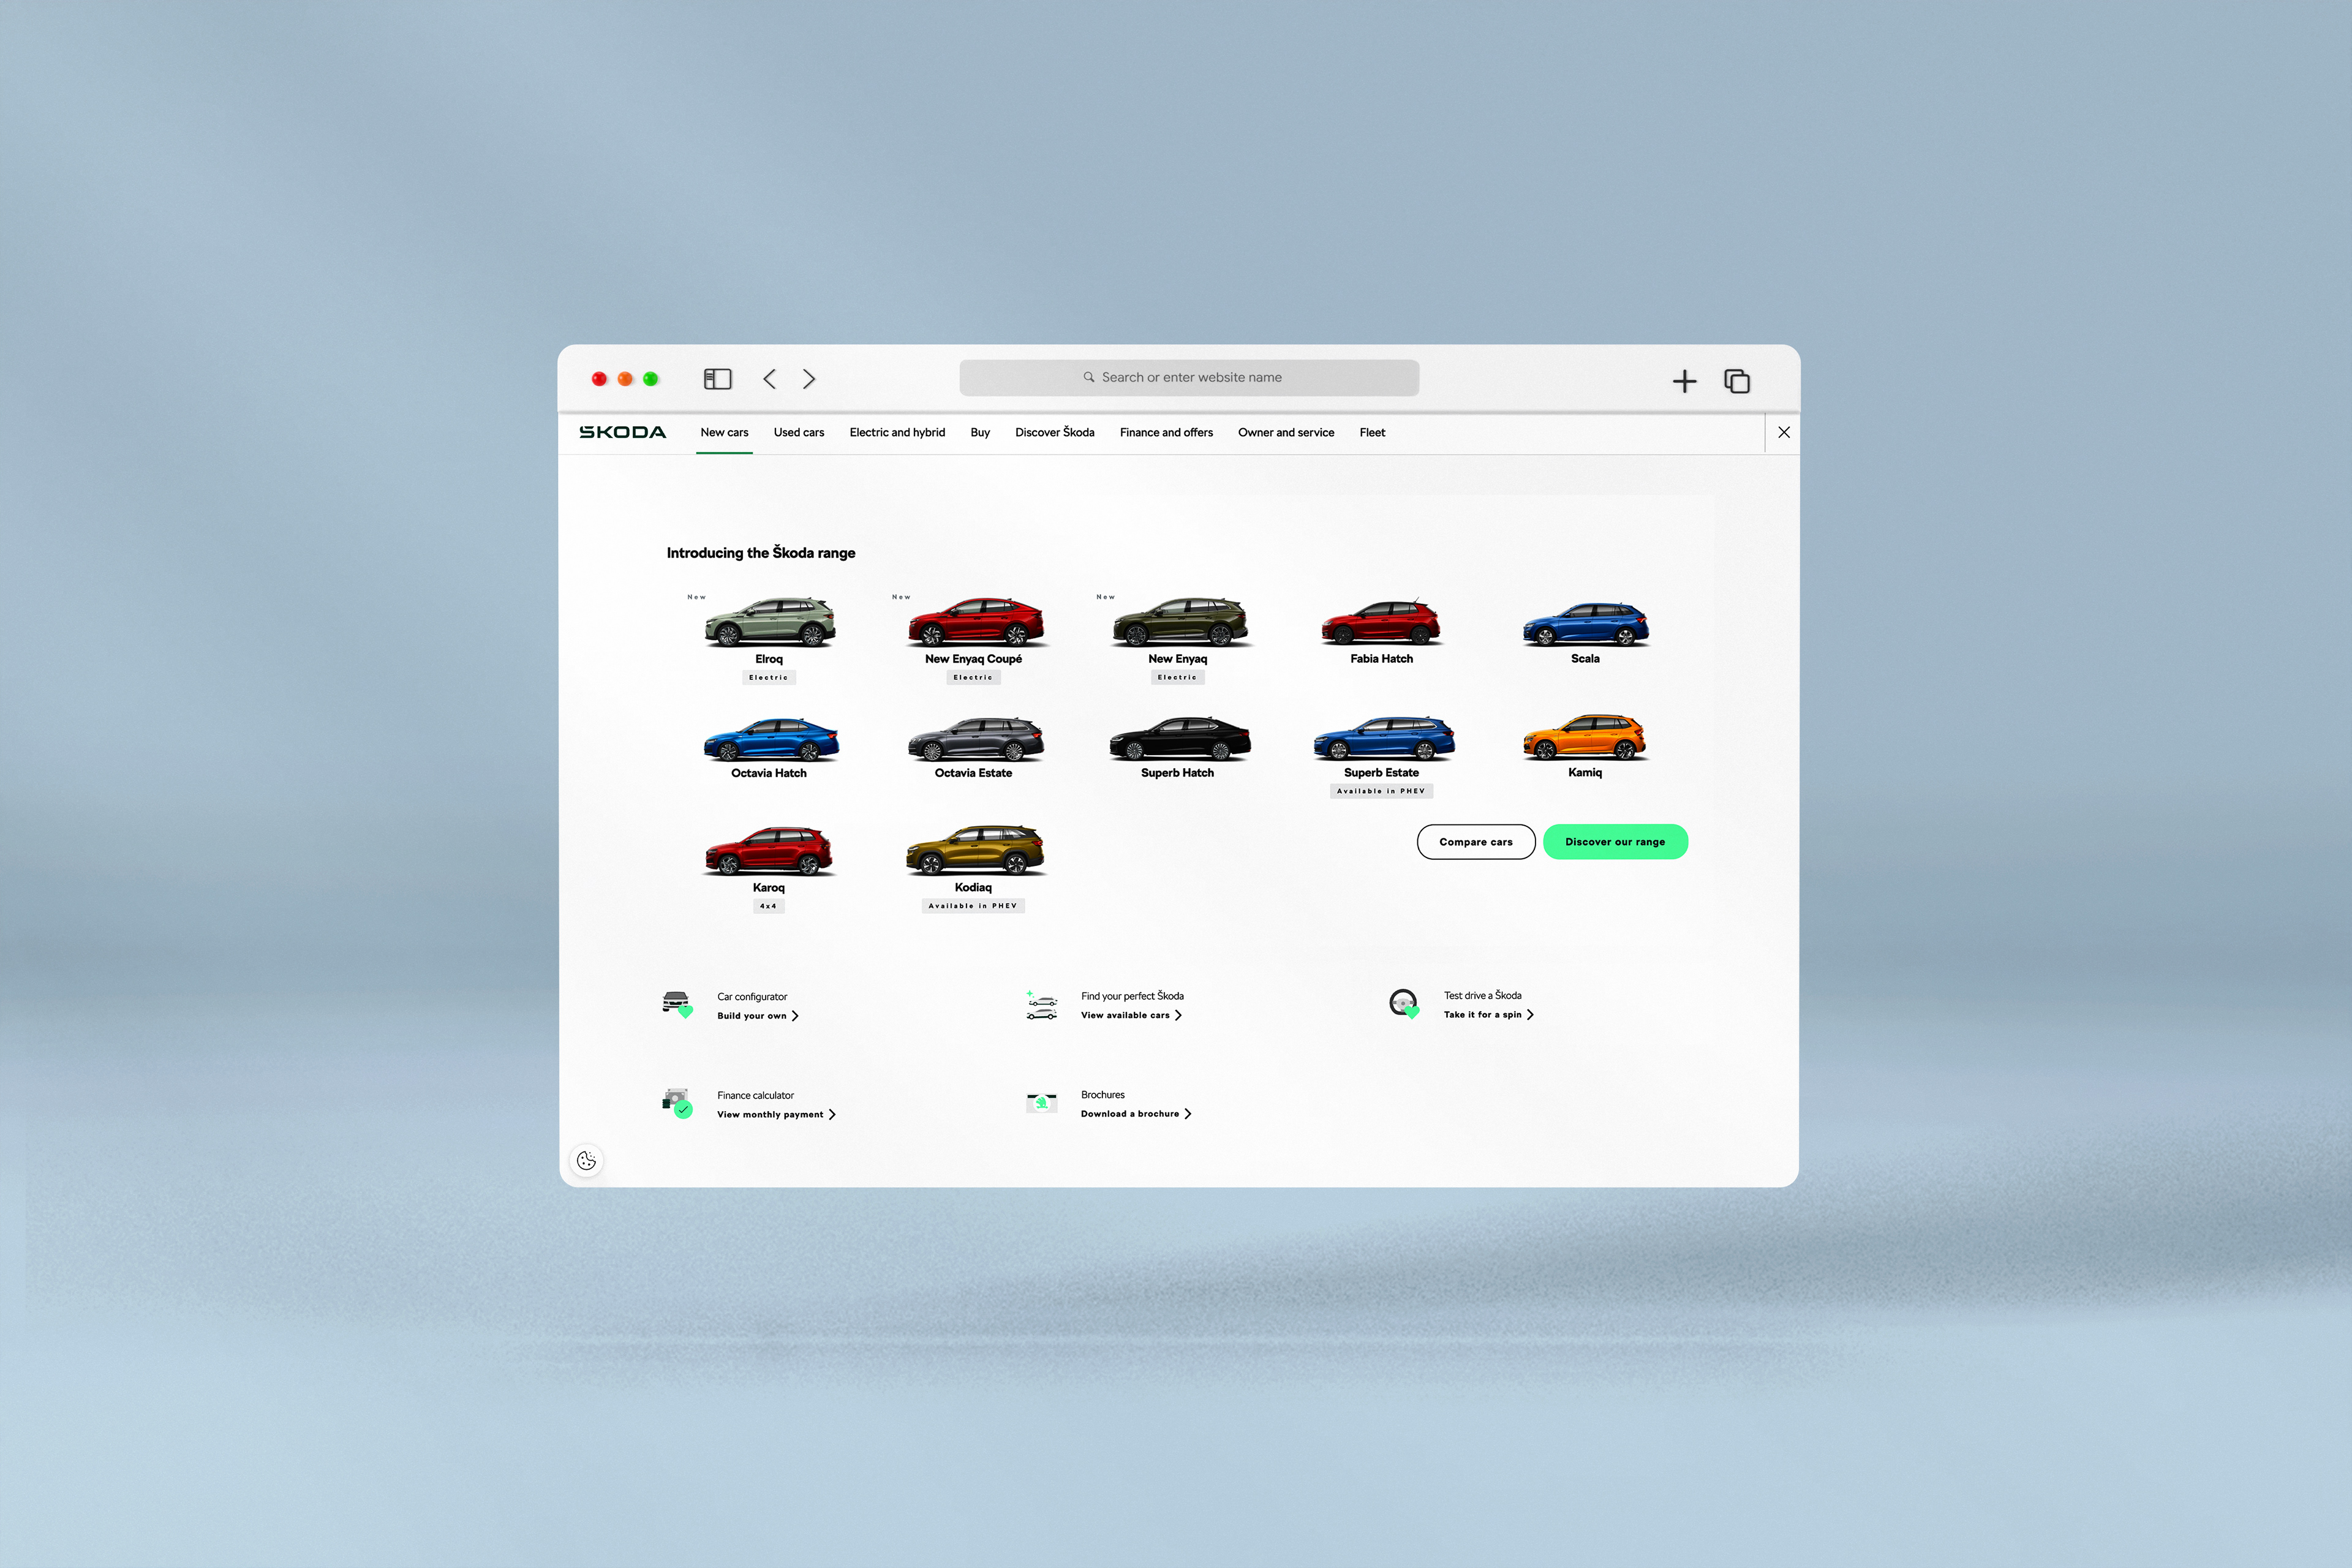The image size is (2352, 1568).
Task: Select the red Fabia Hatch image
Action: pos(1381,622)
